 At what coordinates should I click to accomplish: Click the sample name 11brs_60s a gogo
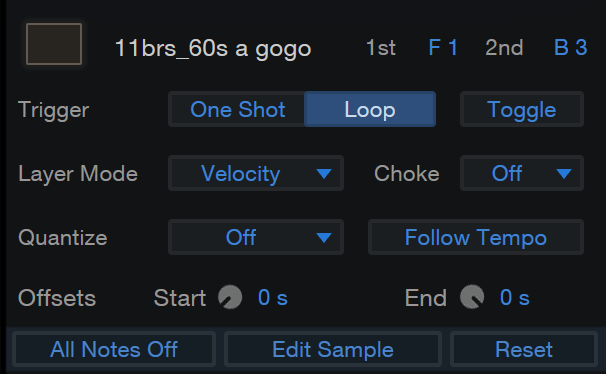[213, 48]
